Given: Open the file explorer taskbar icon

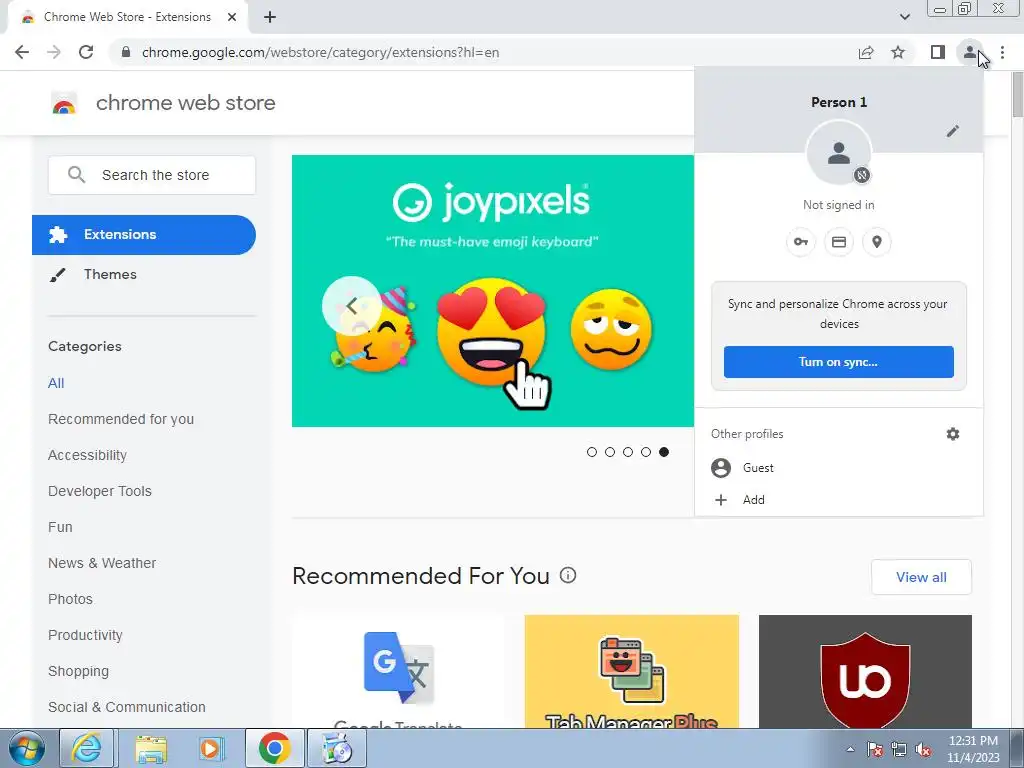Looking at the screenshot, I should coord(151,748).
